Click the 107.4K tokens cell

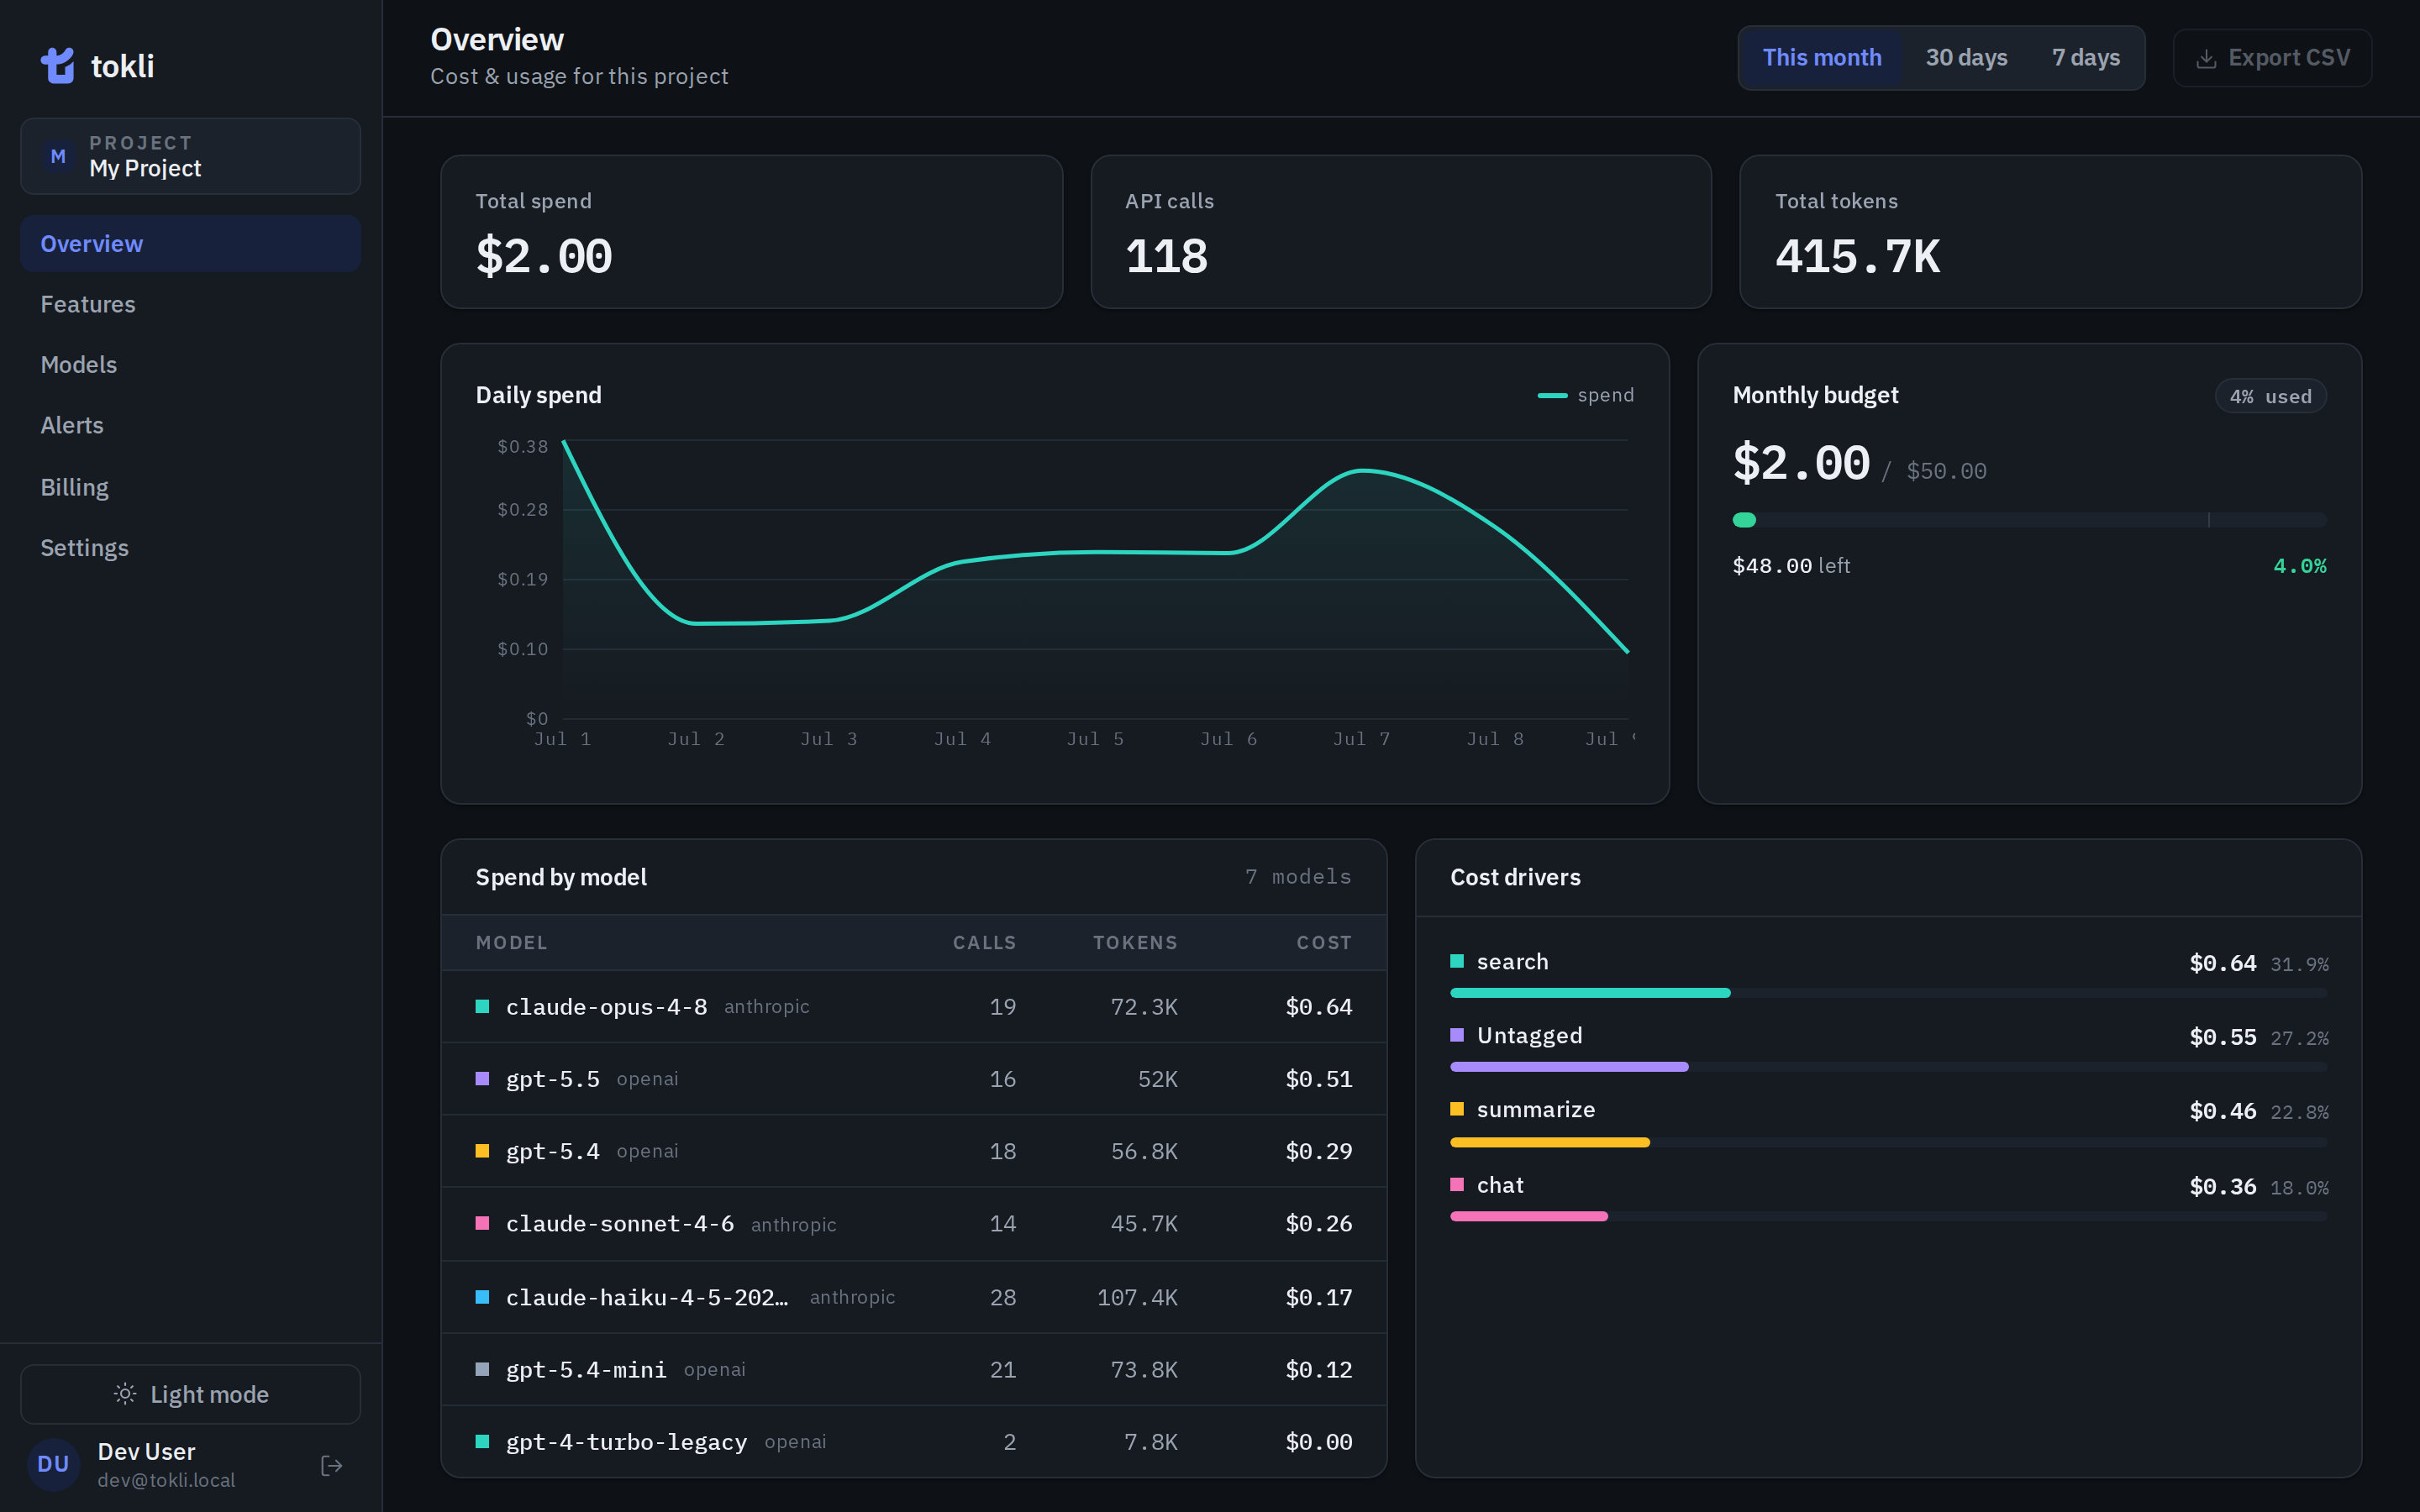1137,1297
